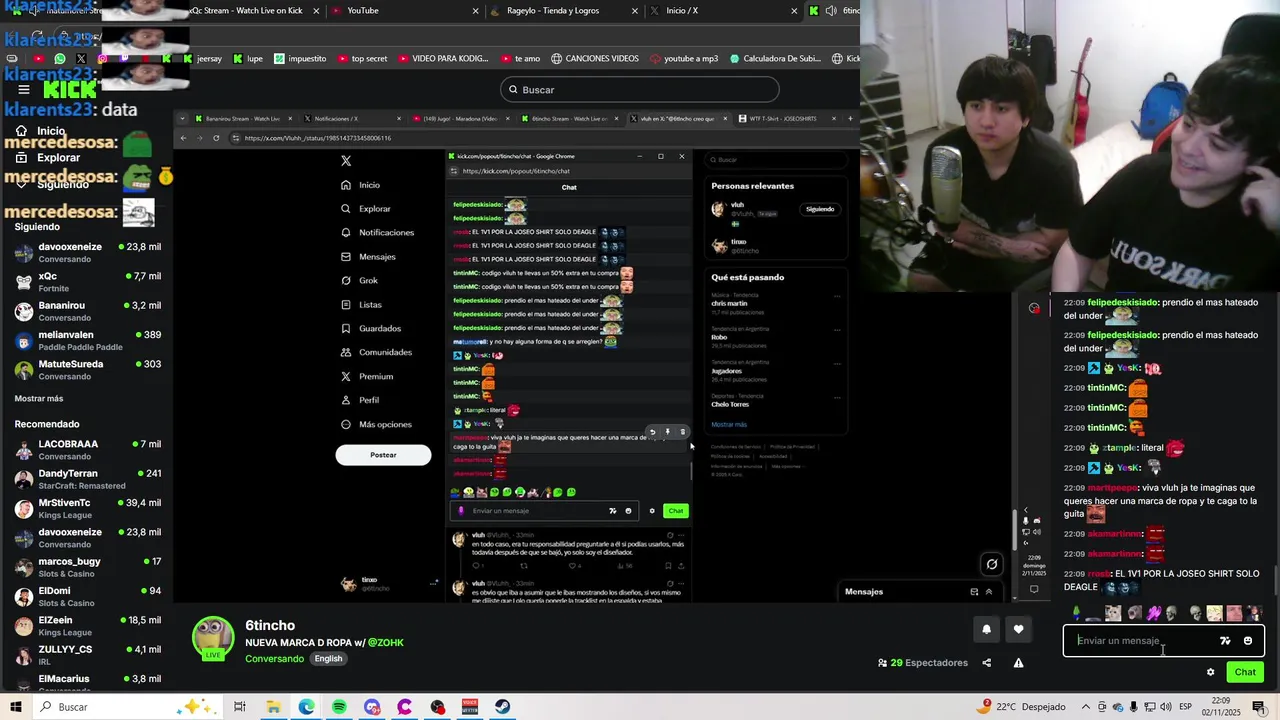Image resolution: width=1280 pixels, height=720 pixels.
Task: Open Mensajes pop-out icon in stream
Action: coord(974,592)
